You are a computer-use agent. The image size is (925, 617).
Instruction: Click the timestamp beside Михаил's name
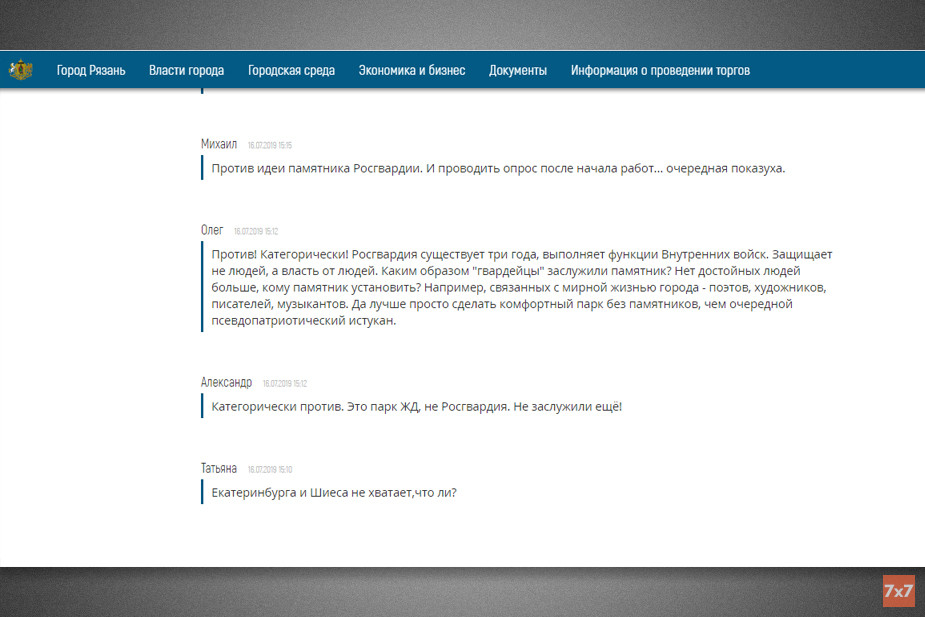point(270,145)
